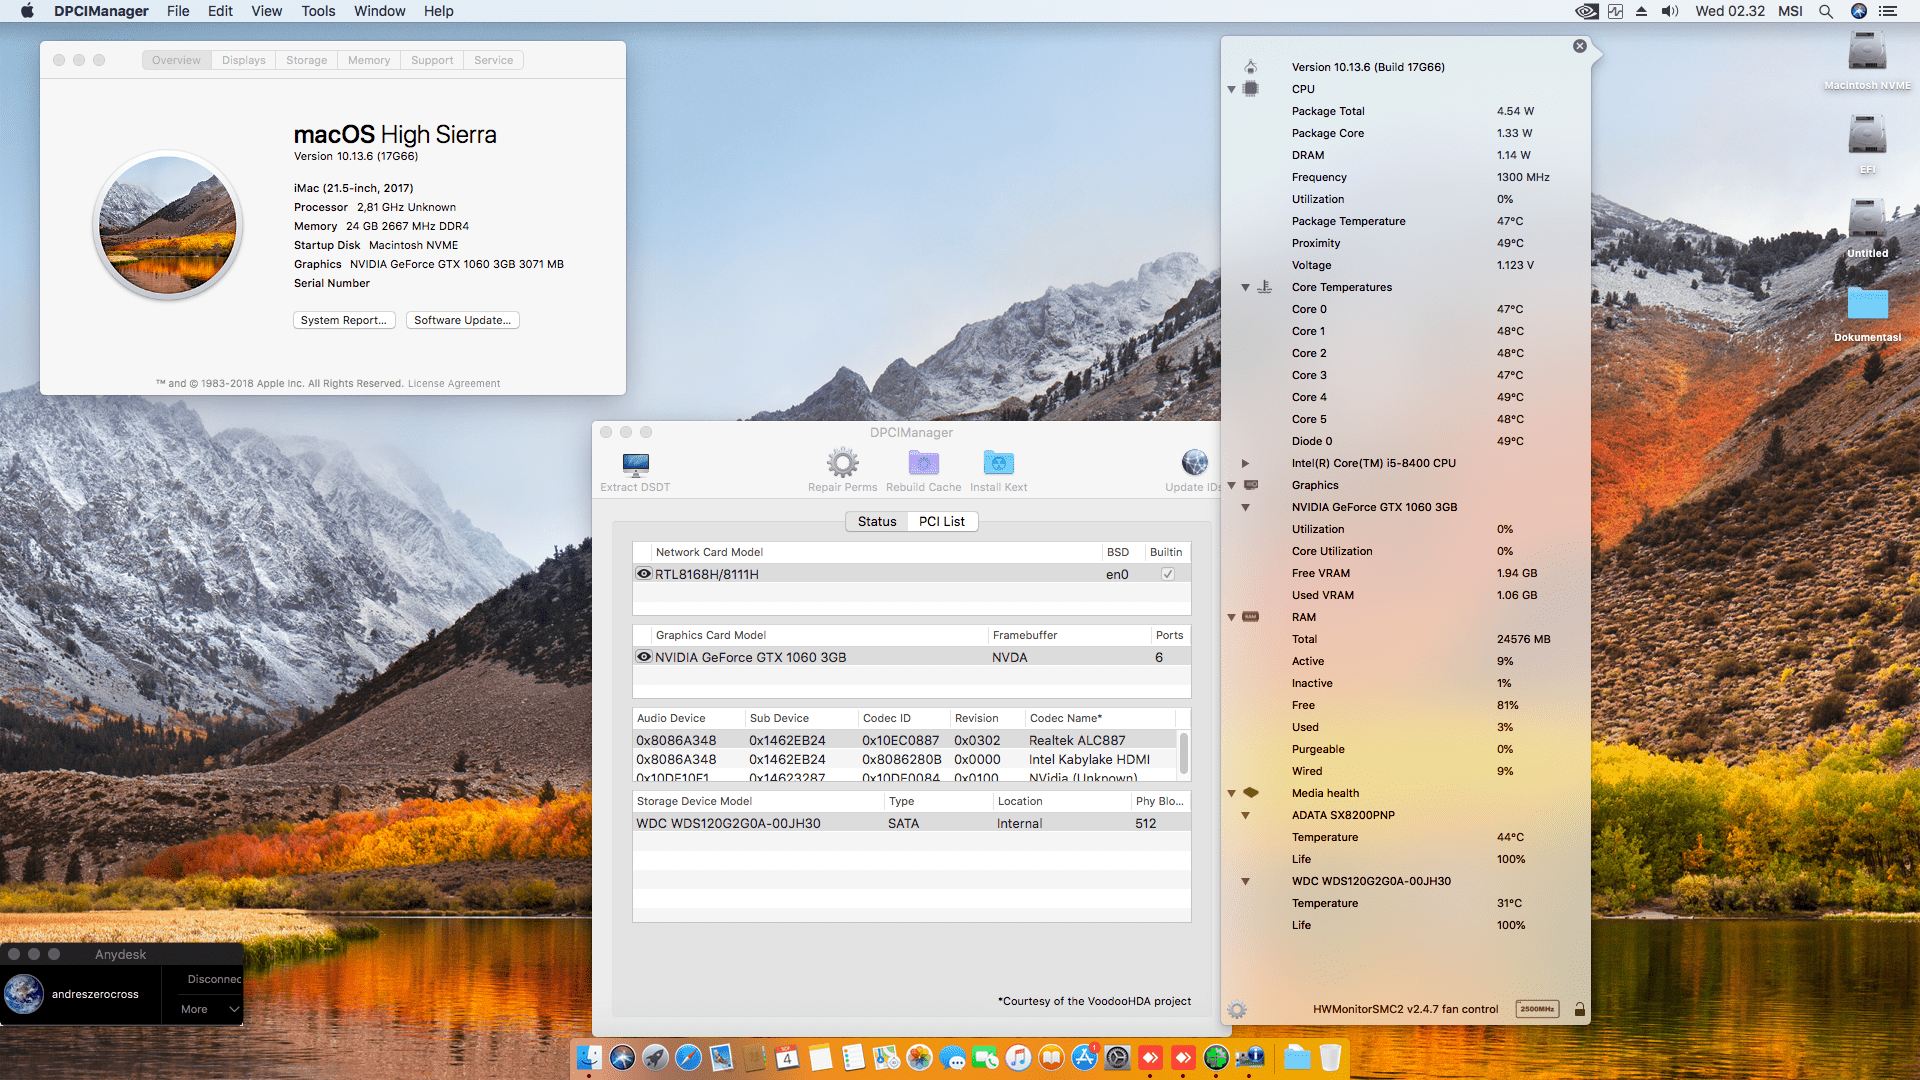Select the Repair Perms gear icon
Viewport: 1920px width, 1080px height.
pos(842,462)
